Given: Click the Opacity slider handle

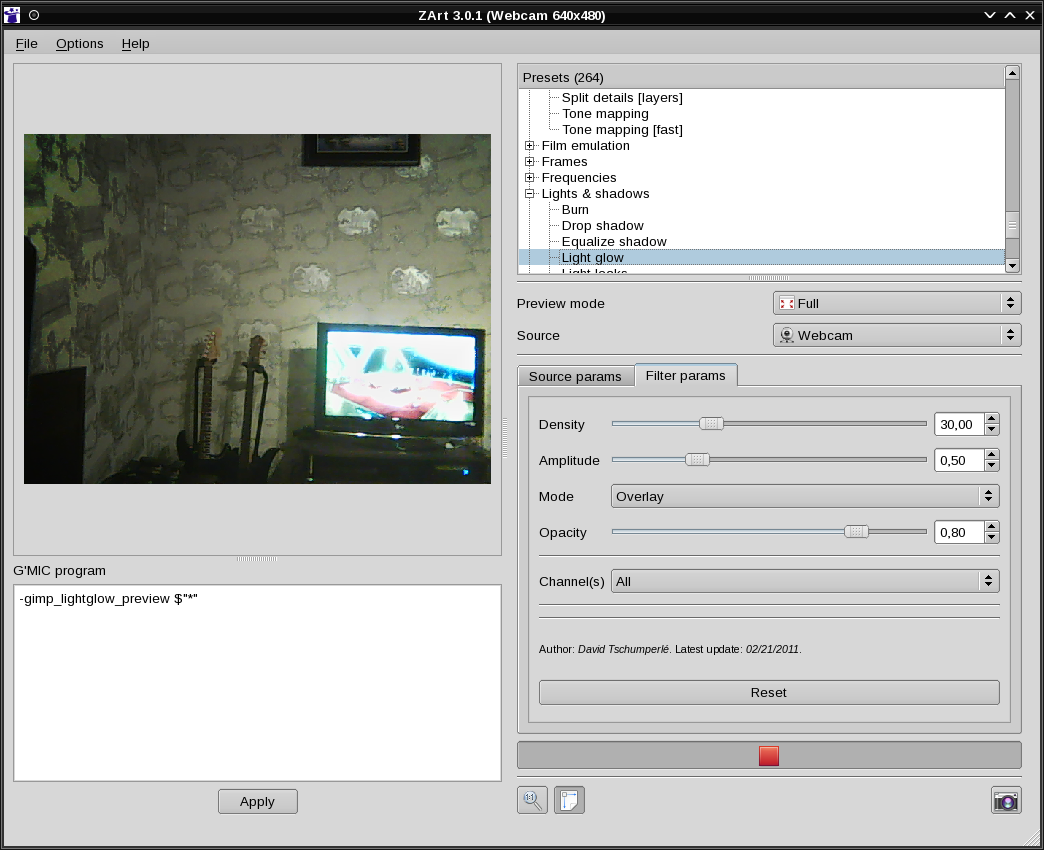Looking at the screenshot, I should 856,532.
